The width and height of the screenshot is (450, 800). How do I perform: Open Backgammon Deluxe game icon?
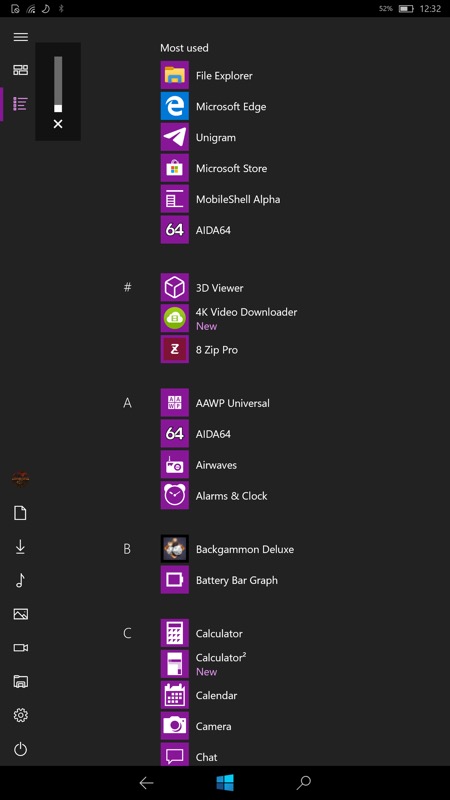click(x=174, y=549)
